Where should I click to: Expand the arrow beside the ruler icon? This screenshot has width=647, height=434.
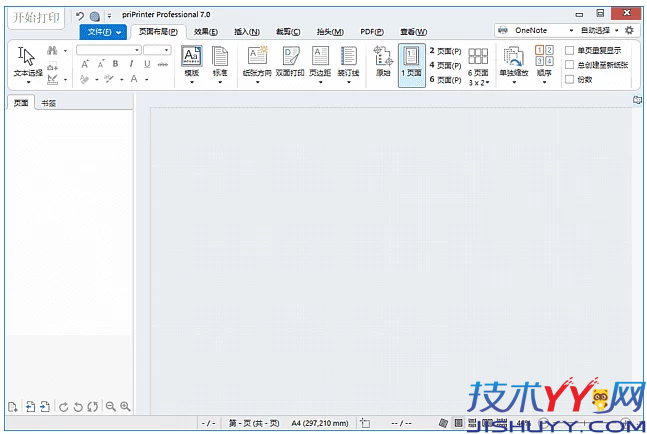(x=65, y=79)
